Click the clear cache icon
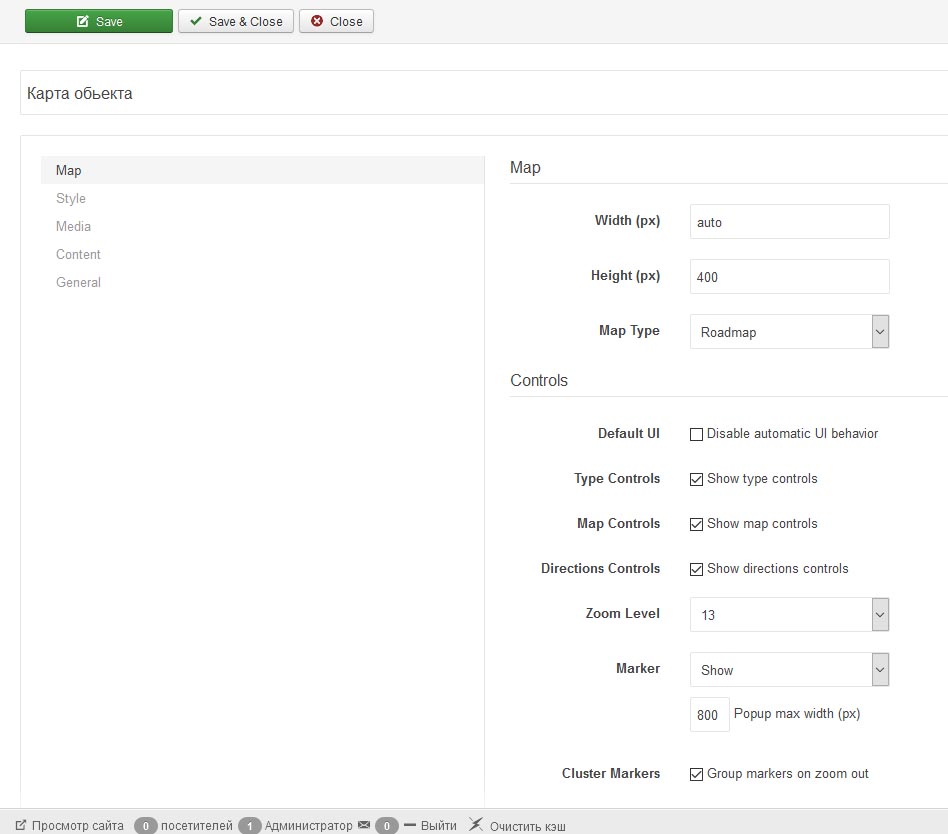The width and height of the screenshot is (948, 834). [476, 825]
